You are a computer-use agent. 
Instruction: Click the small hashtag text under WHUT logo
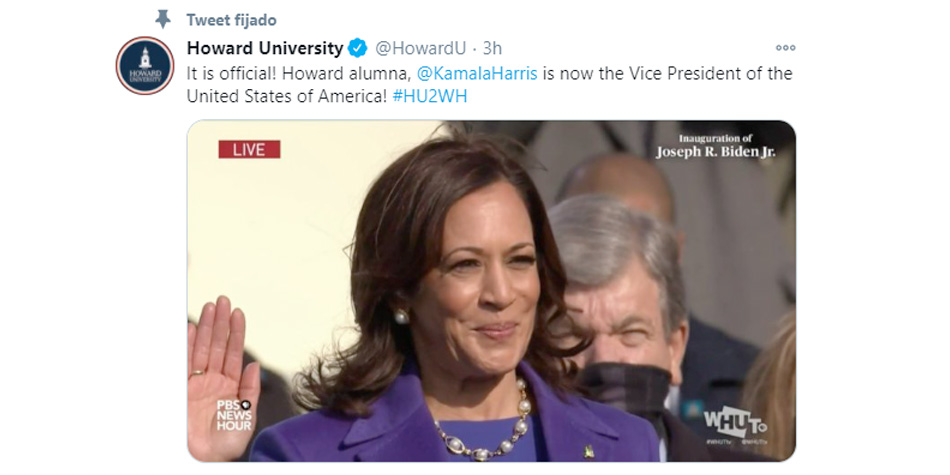tap(735, 440)
